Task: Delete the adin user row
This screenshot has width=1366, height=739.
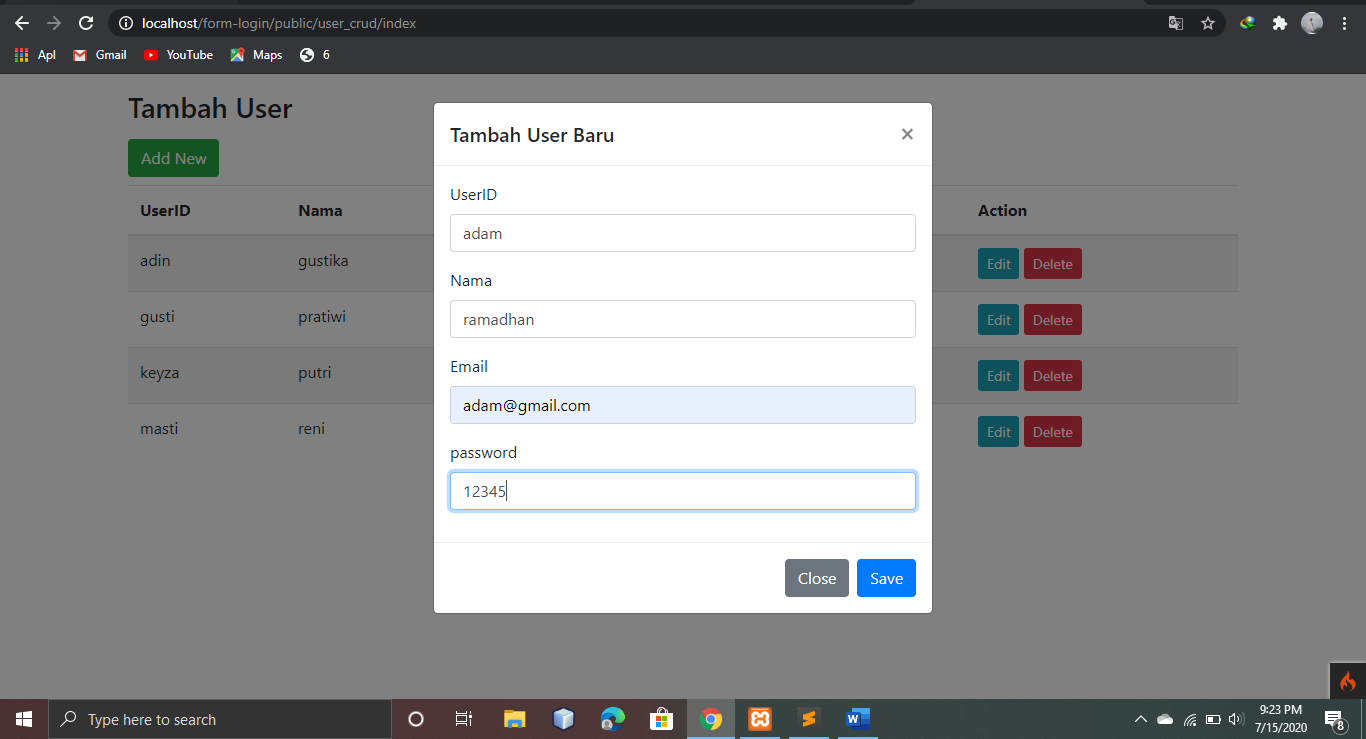Action: (x=1053, y=264)
